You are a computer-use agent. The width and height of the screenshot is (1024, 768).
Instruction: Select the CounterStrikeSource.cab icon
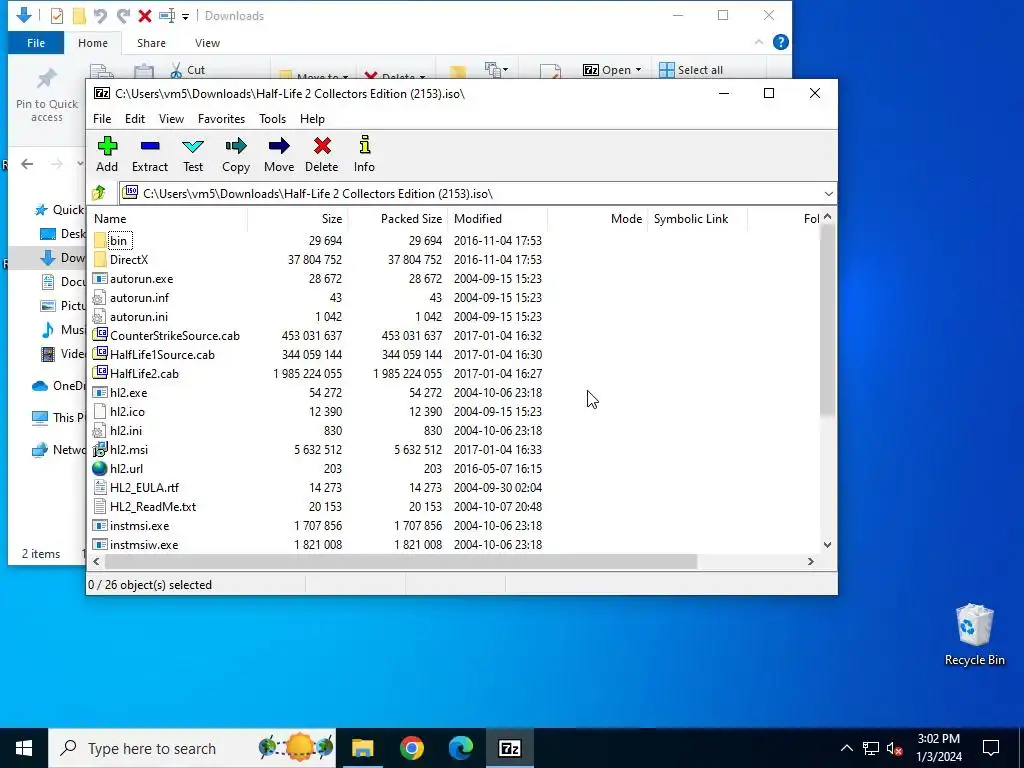[x=100, y=335]
